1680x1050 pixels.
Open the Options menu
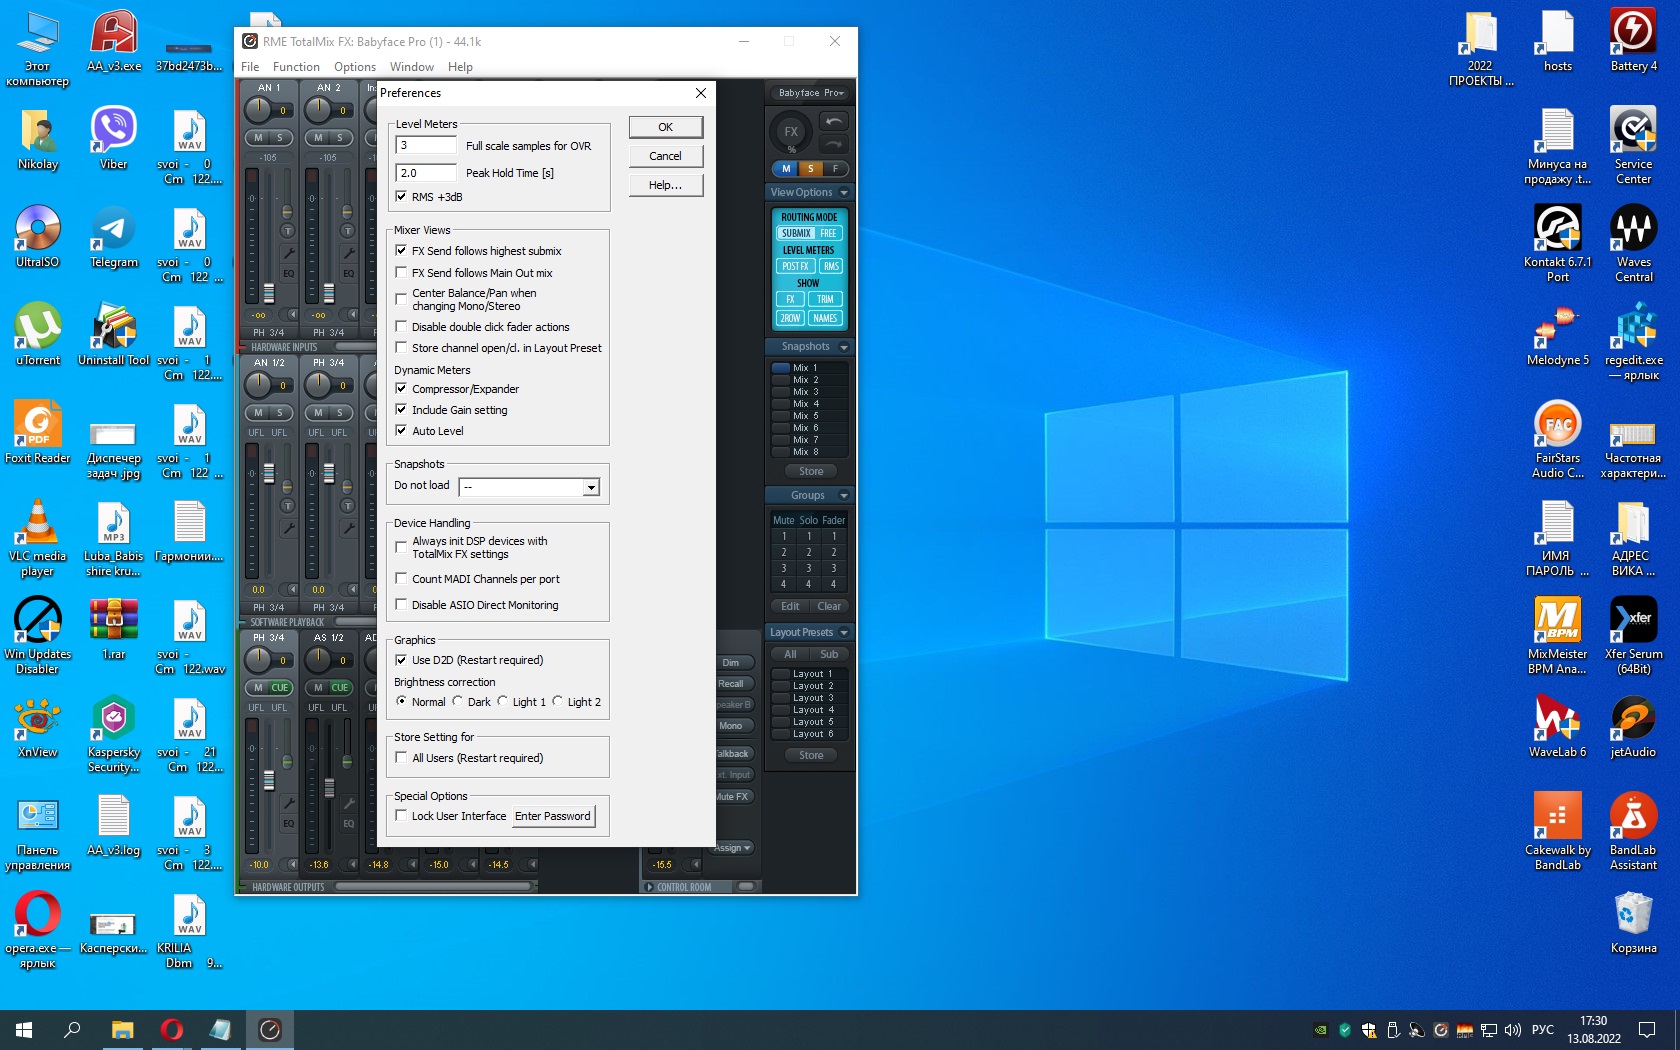point(354,67)
